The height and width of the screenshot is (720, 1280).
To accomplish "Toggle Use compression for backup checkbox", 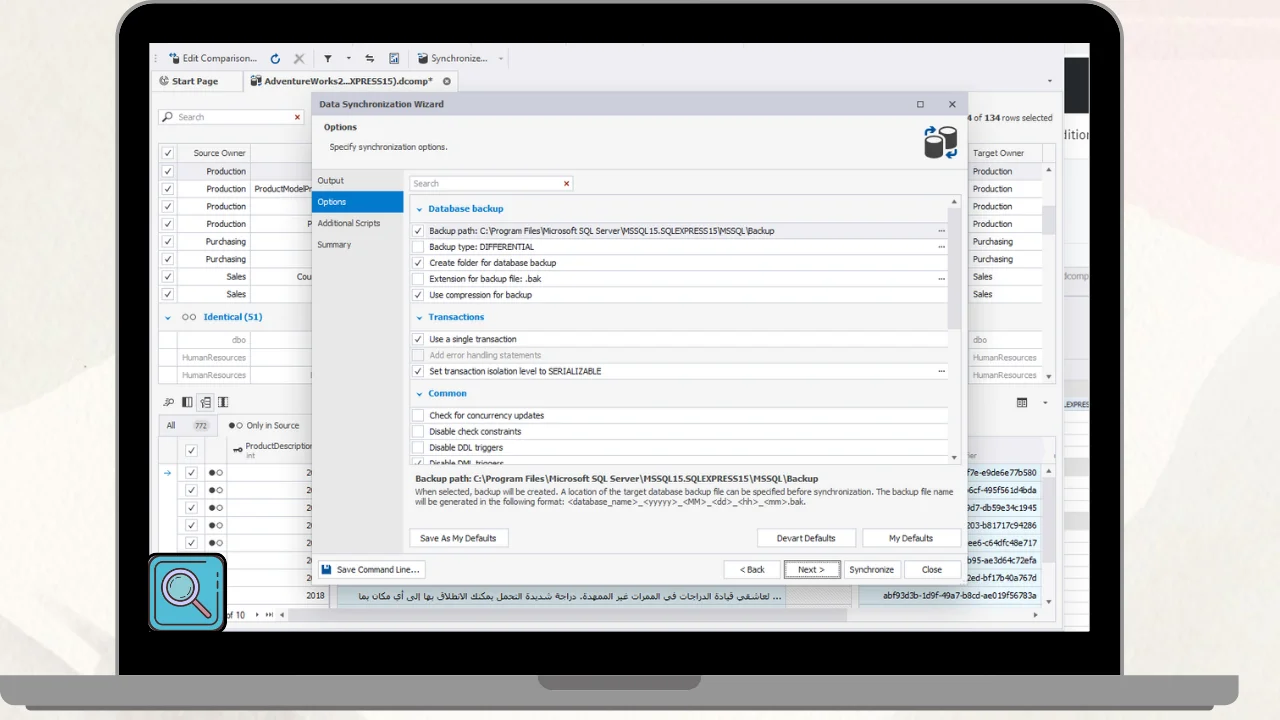I will (419, 295).
